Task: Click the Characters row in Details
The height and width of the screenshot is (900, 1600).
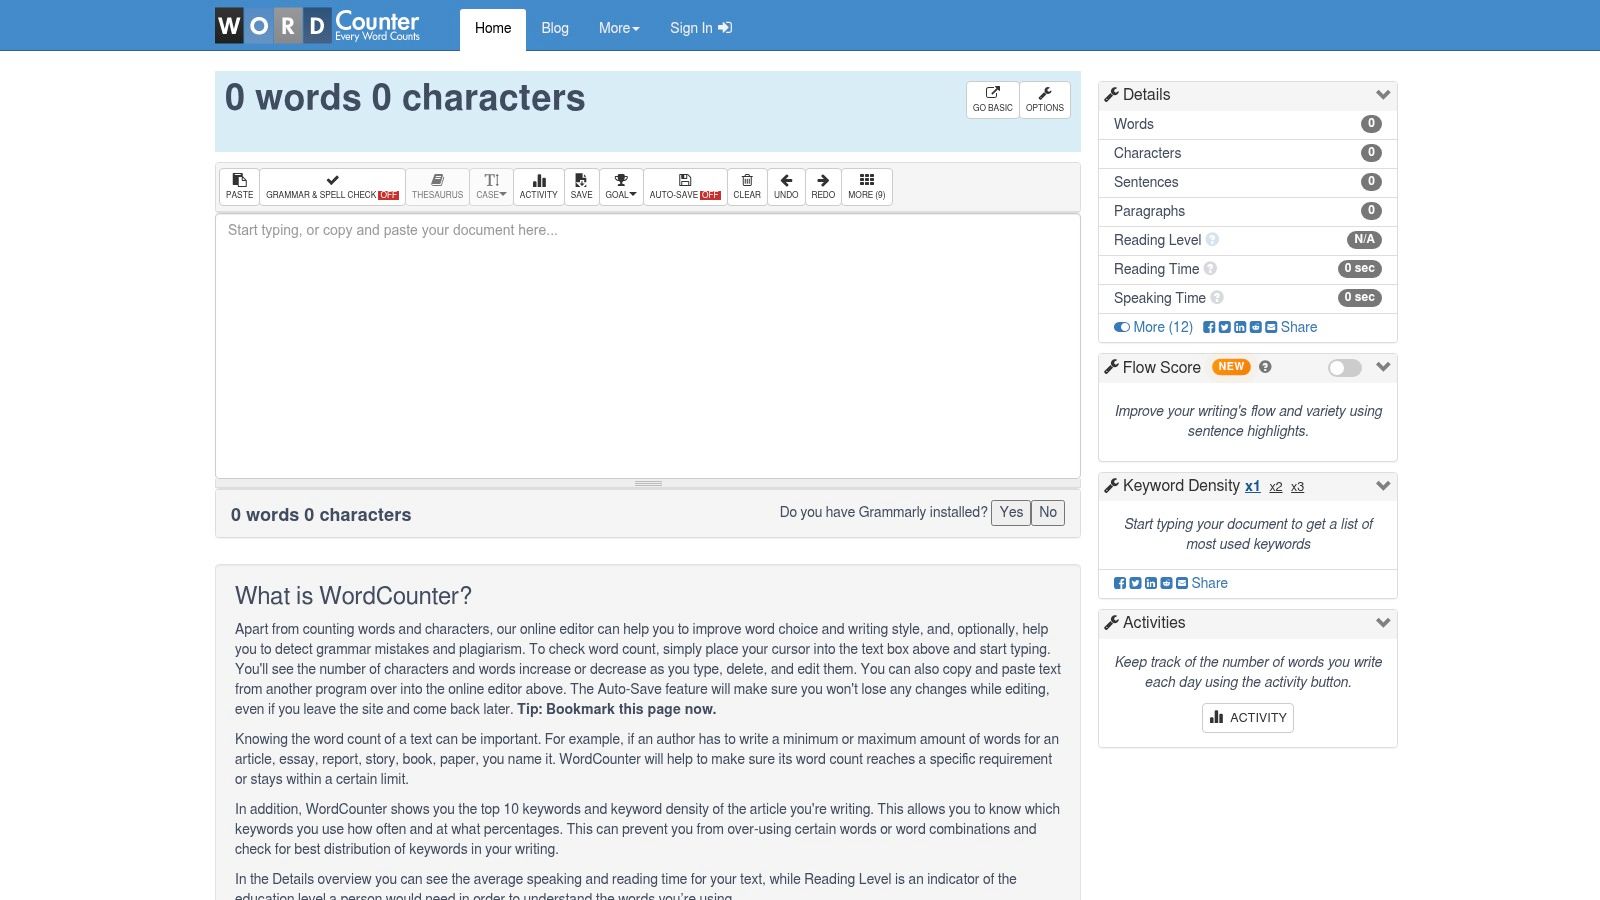Action: tap(1247, 153)
